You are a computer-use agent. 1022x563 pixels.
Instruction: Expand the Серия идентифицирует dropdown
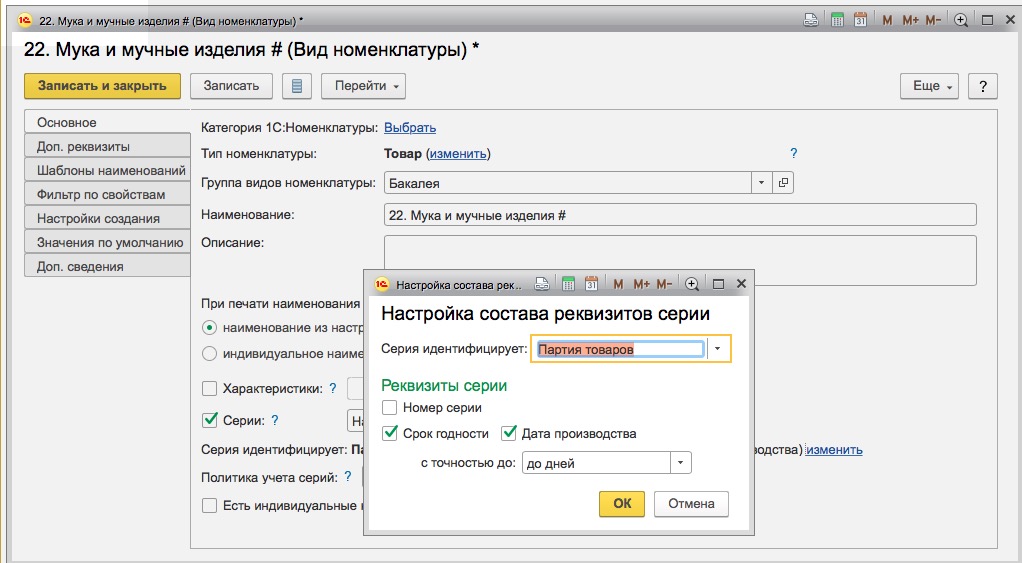click(x=718, y=349)
